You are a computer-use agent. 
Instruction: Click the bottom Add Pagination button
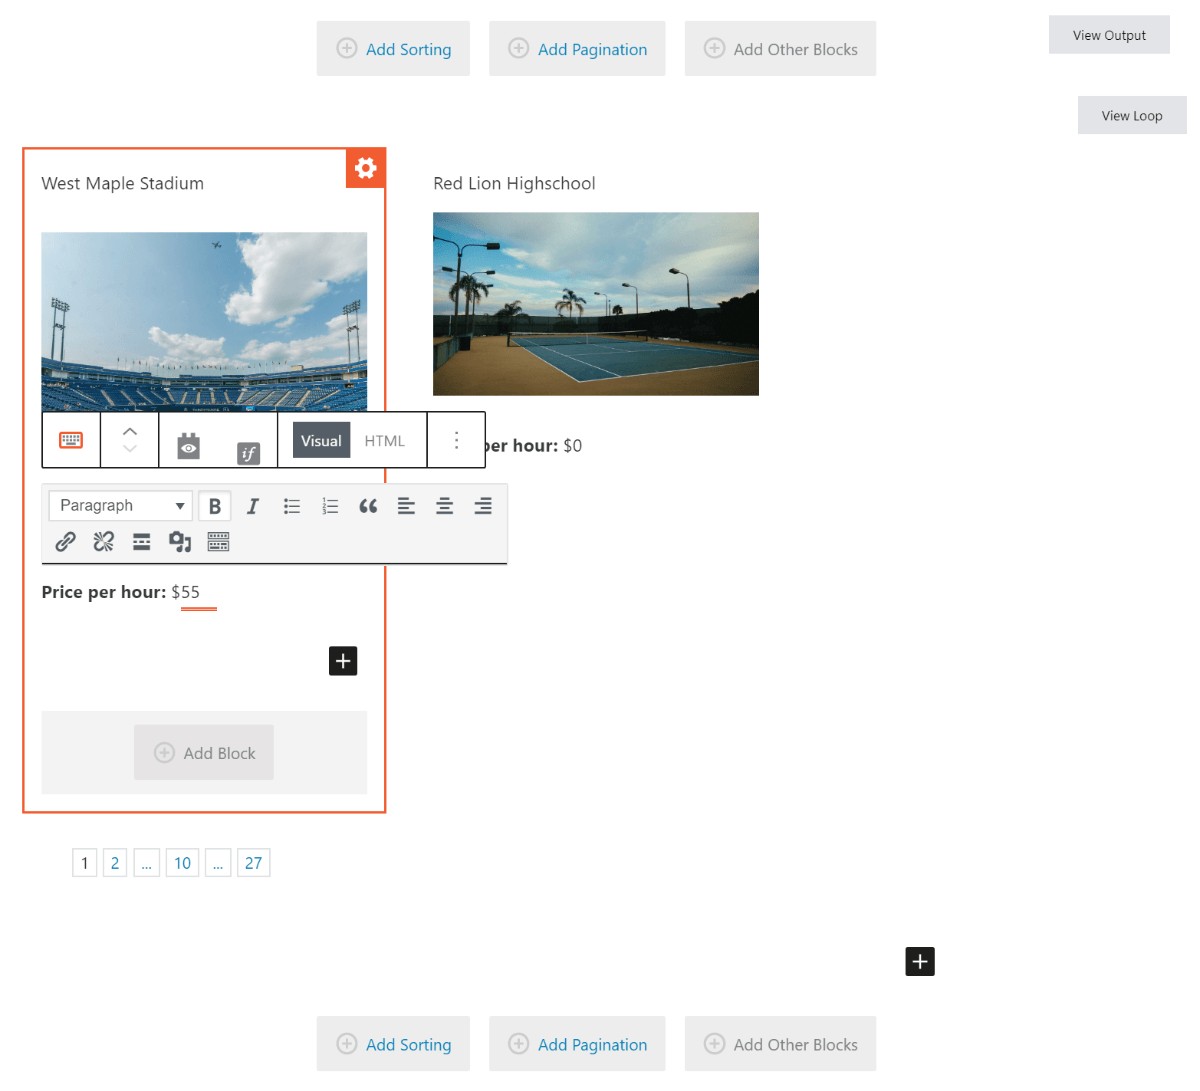(577, 1045)
